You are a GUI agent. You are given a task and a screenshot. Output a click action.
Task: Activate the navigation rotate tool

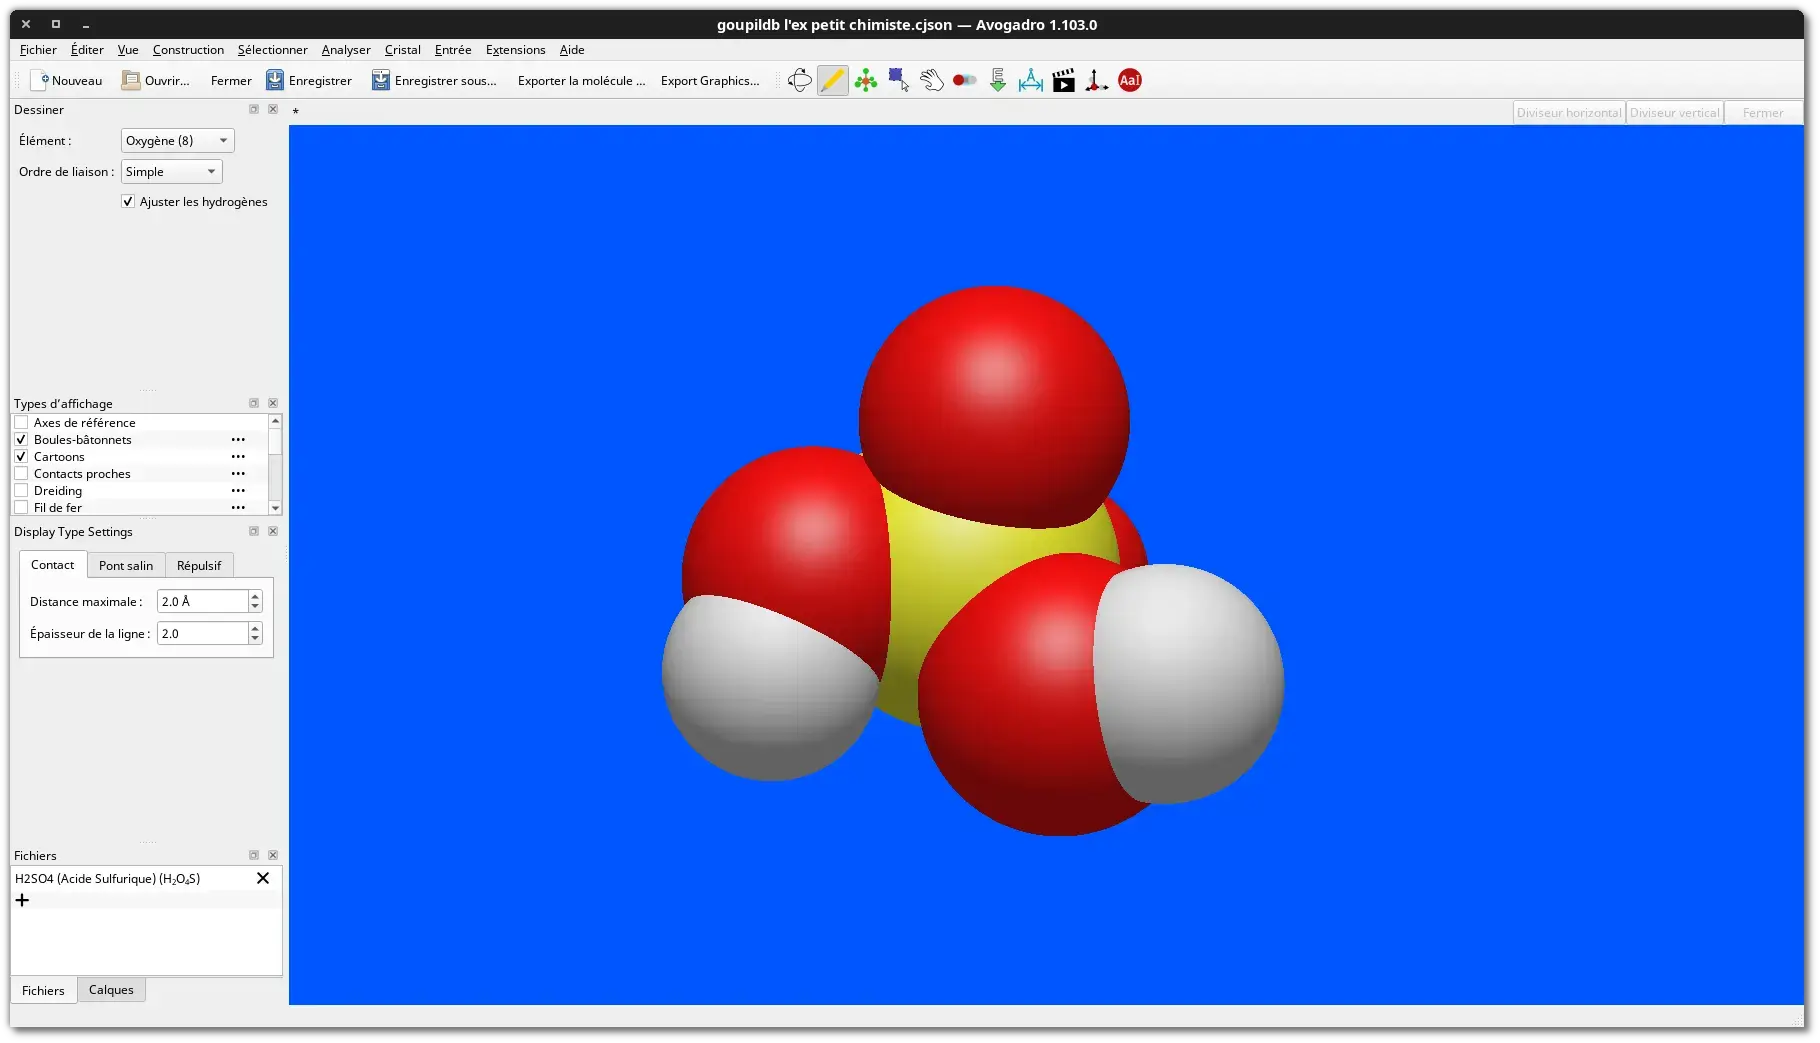798,81
